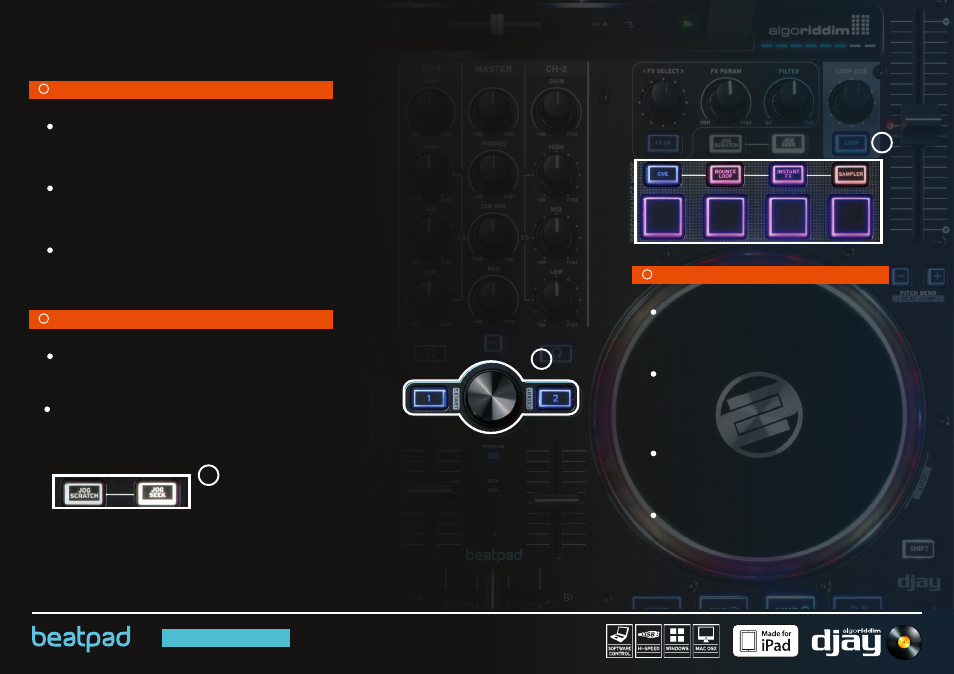Image resolution: width=954 pixels, height=674 pixels.
Task: Click the Made for iPad badge
Action: coord(765,641)
